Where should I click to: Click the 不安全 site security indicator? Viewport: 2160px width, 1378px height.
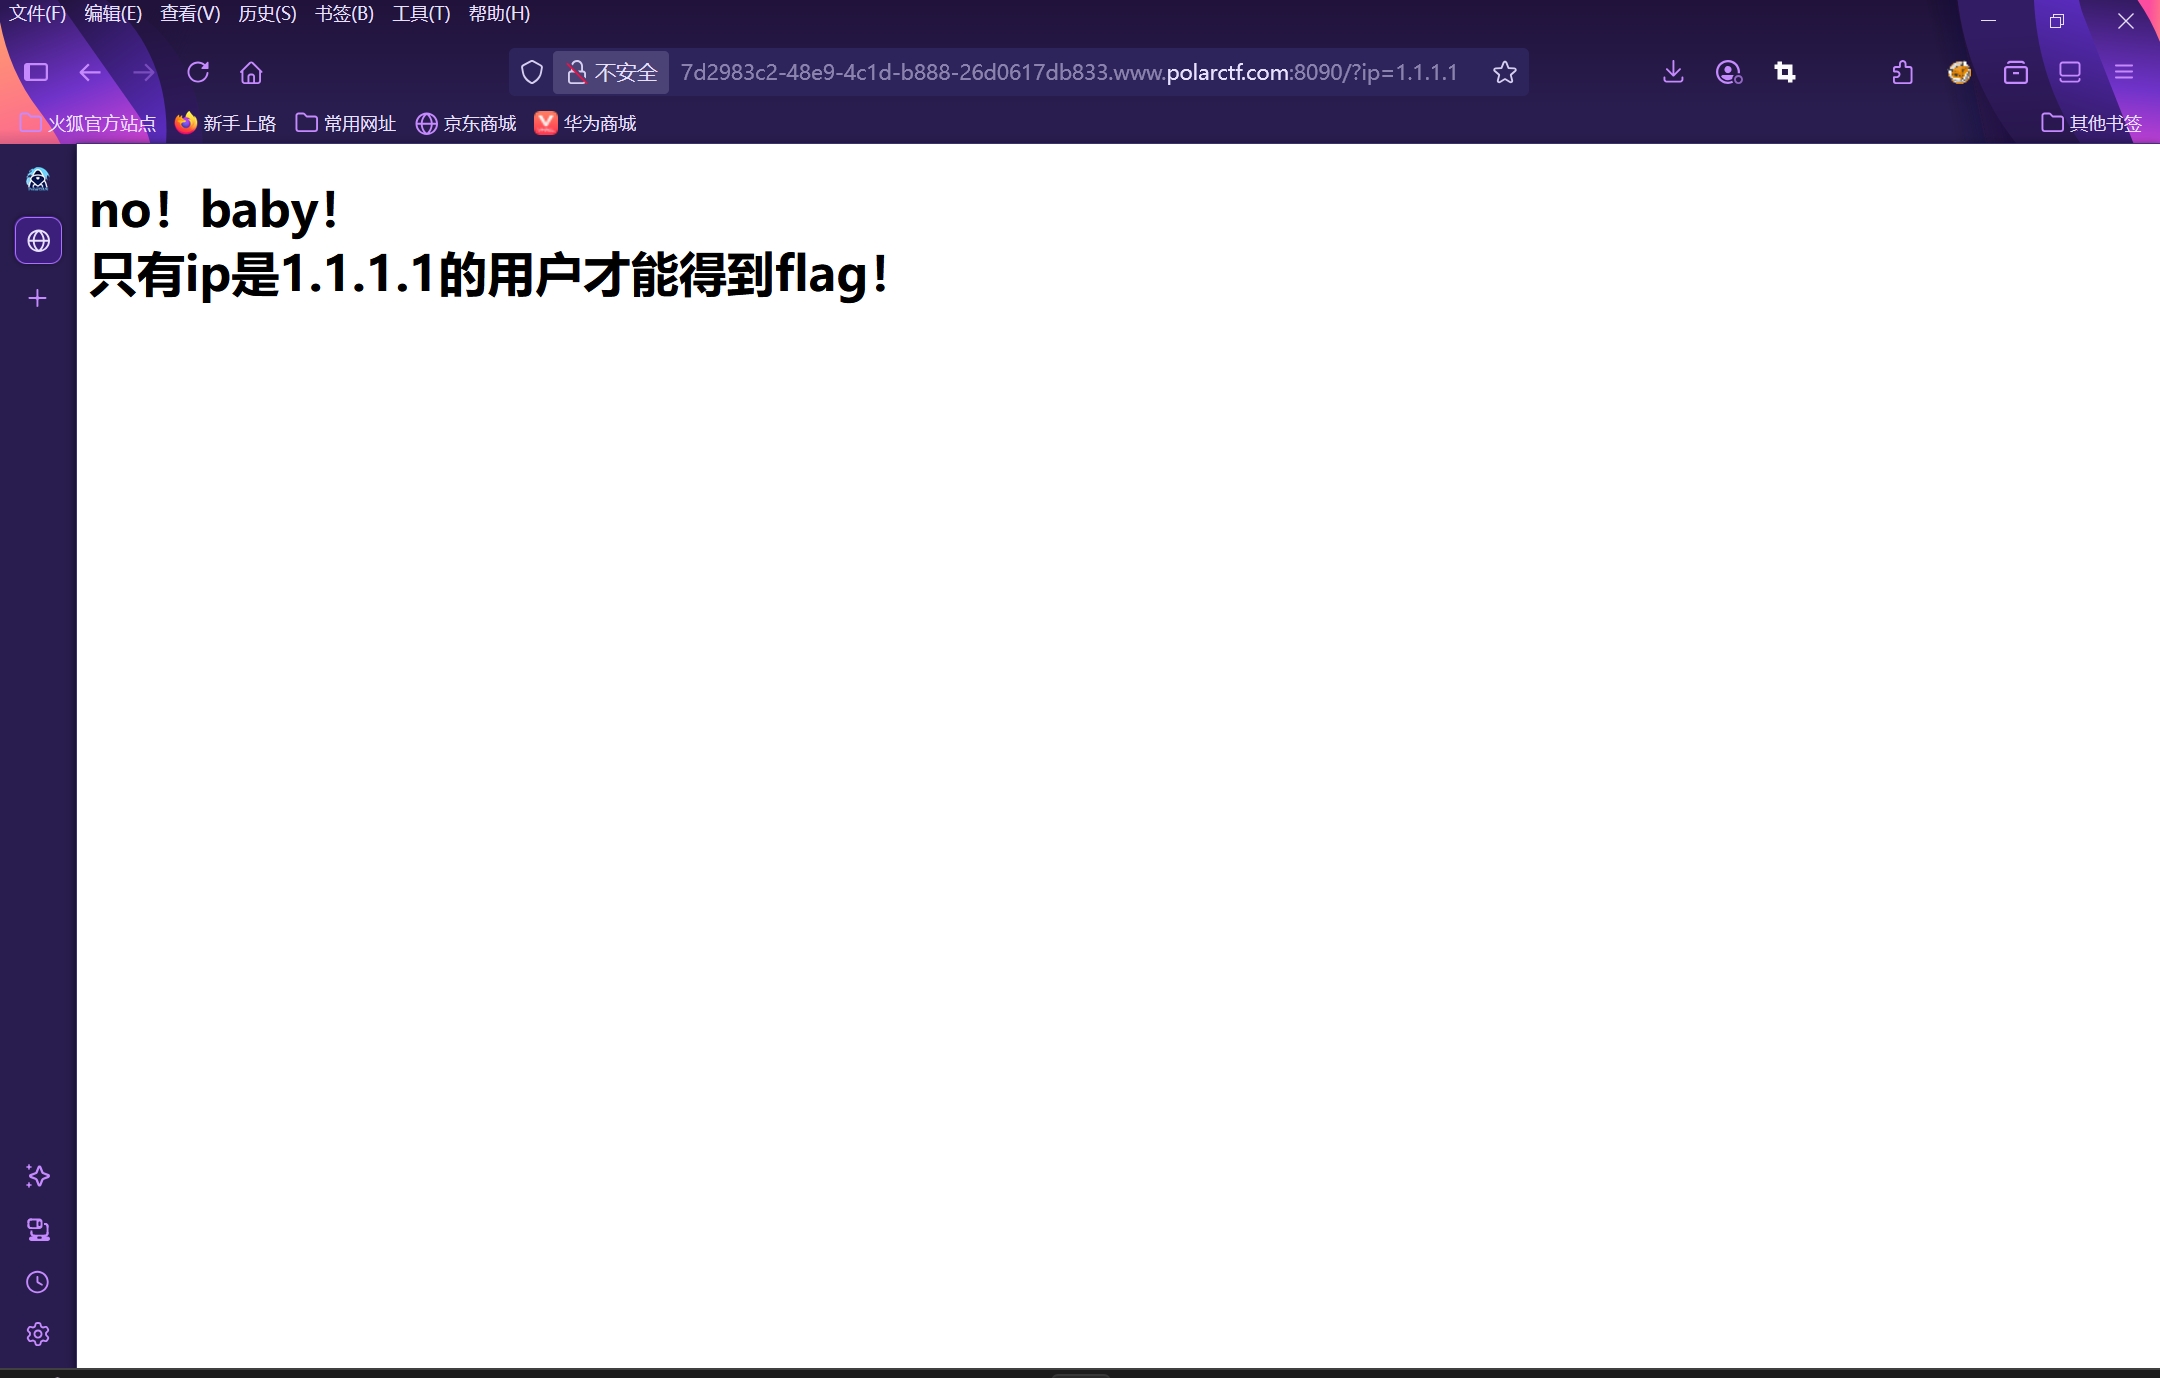pyautogui.click(x=611, y=72)
